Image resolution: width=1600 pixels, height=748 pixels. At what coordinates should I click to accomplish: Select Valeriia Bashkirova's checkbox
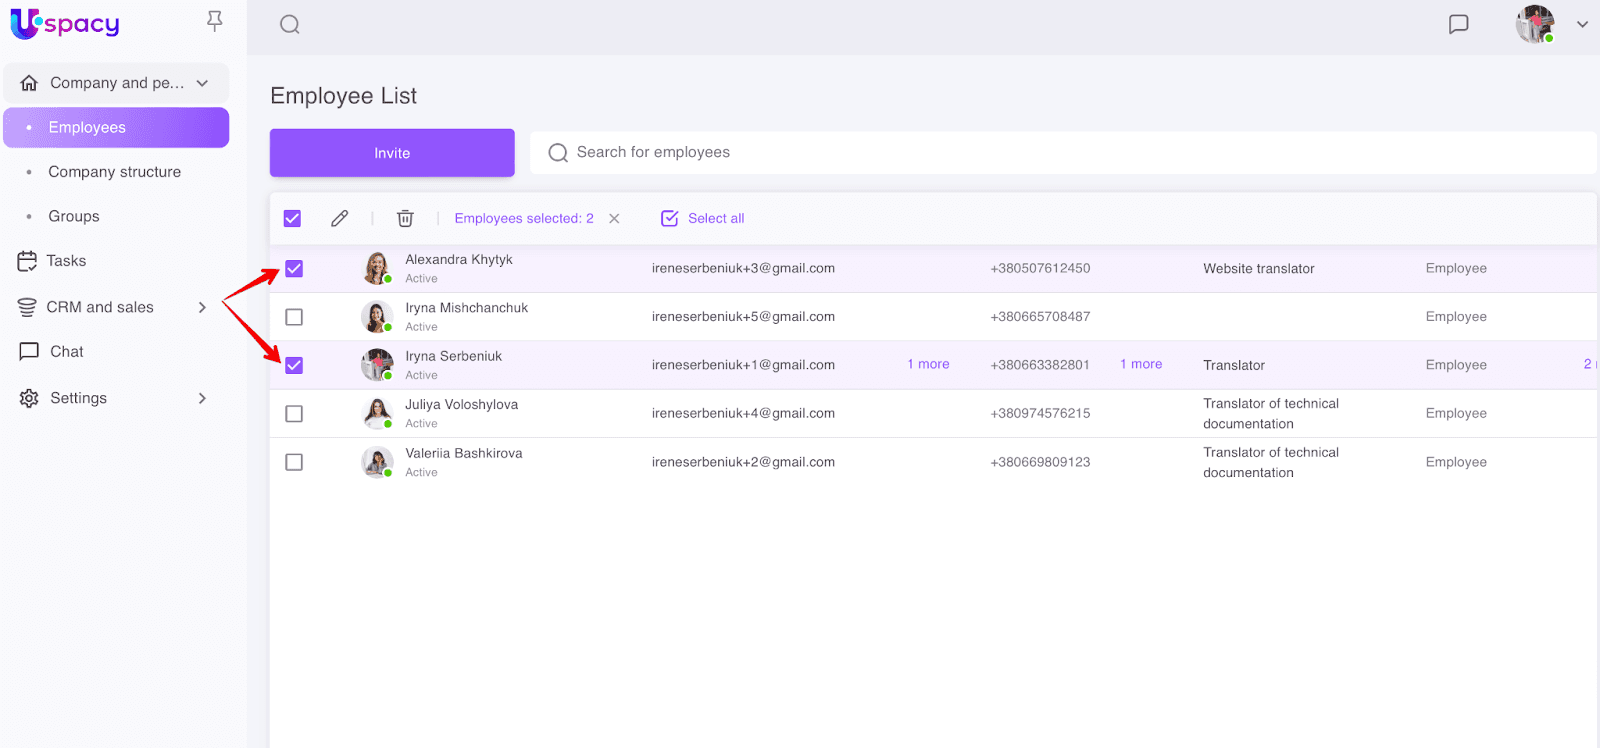point(294,462)
